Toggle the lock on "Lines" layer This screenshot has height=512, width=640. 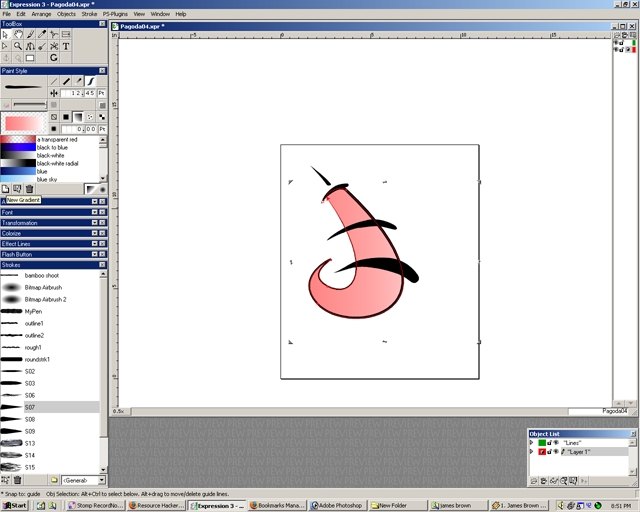(x=549, y=443)
